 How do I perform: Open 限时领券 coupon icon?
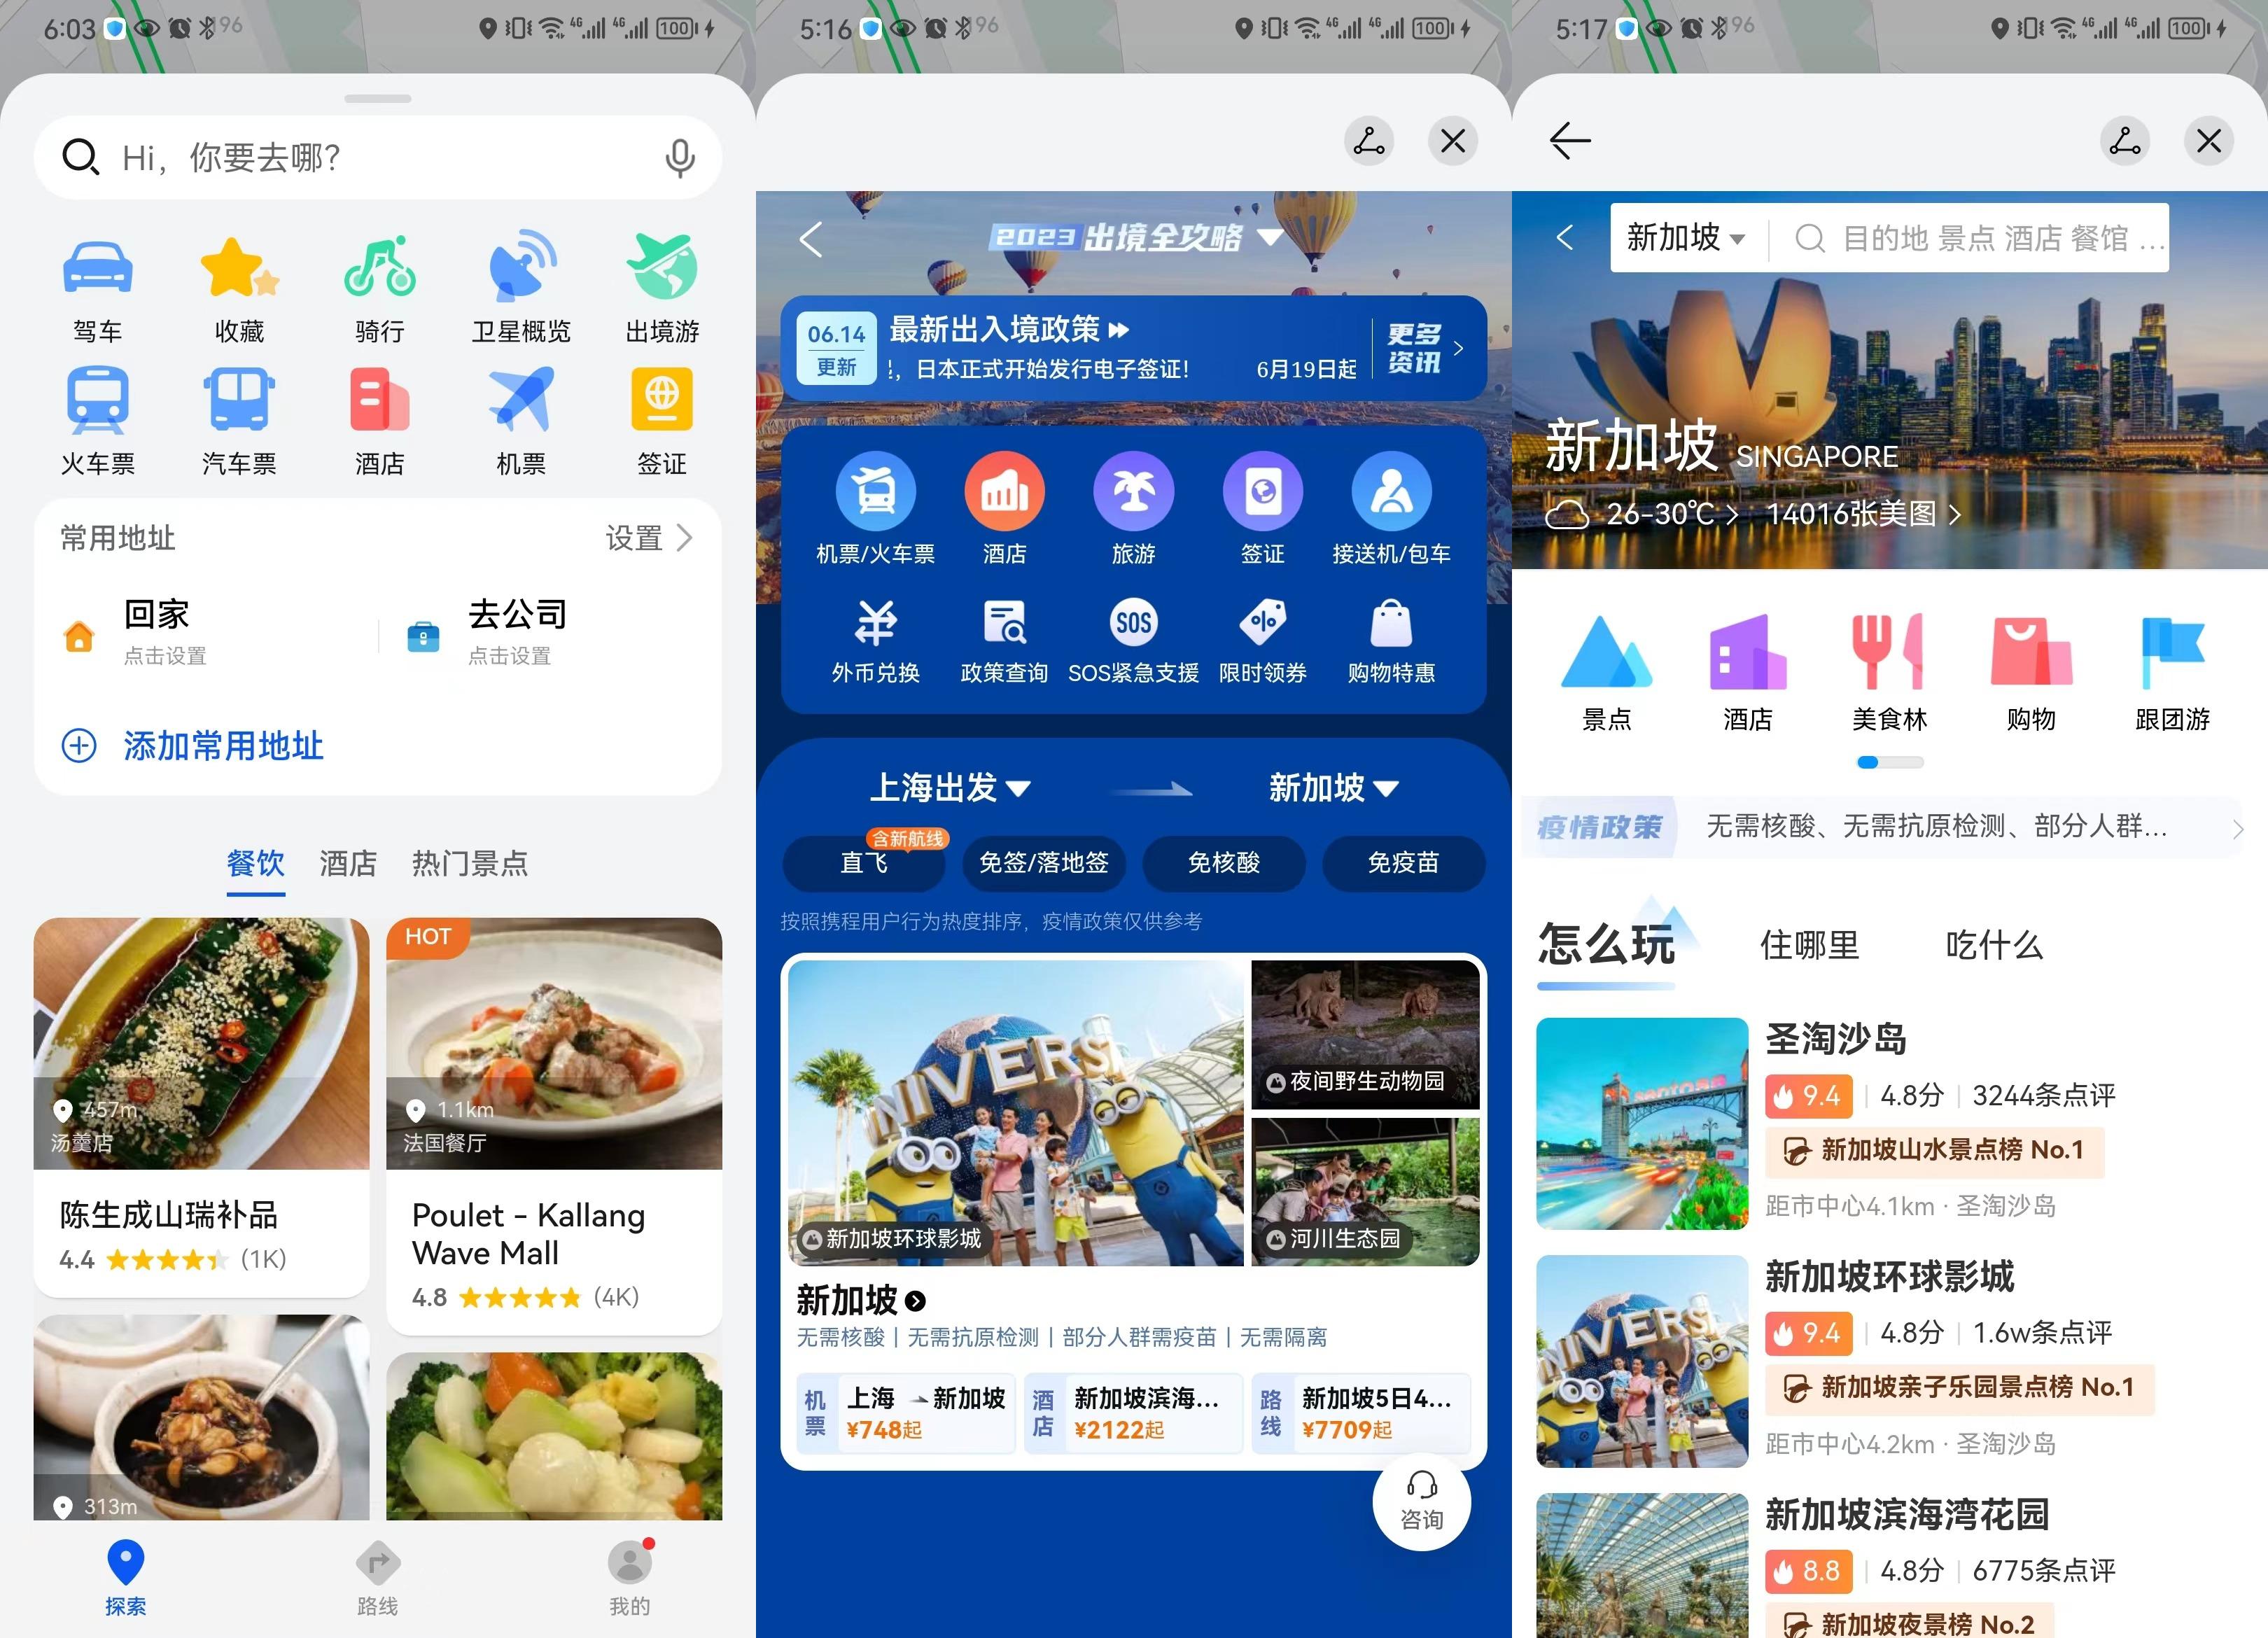point(1262,623)
